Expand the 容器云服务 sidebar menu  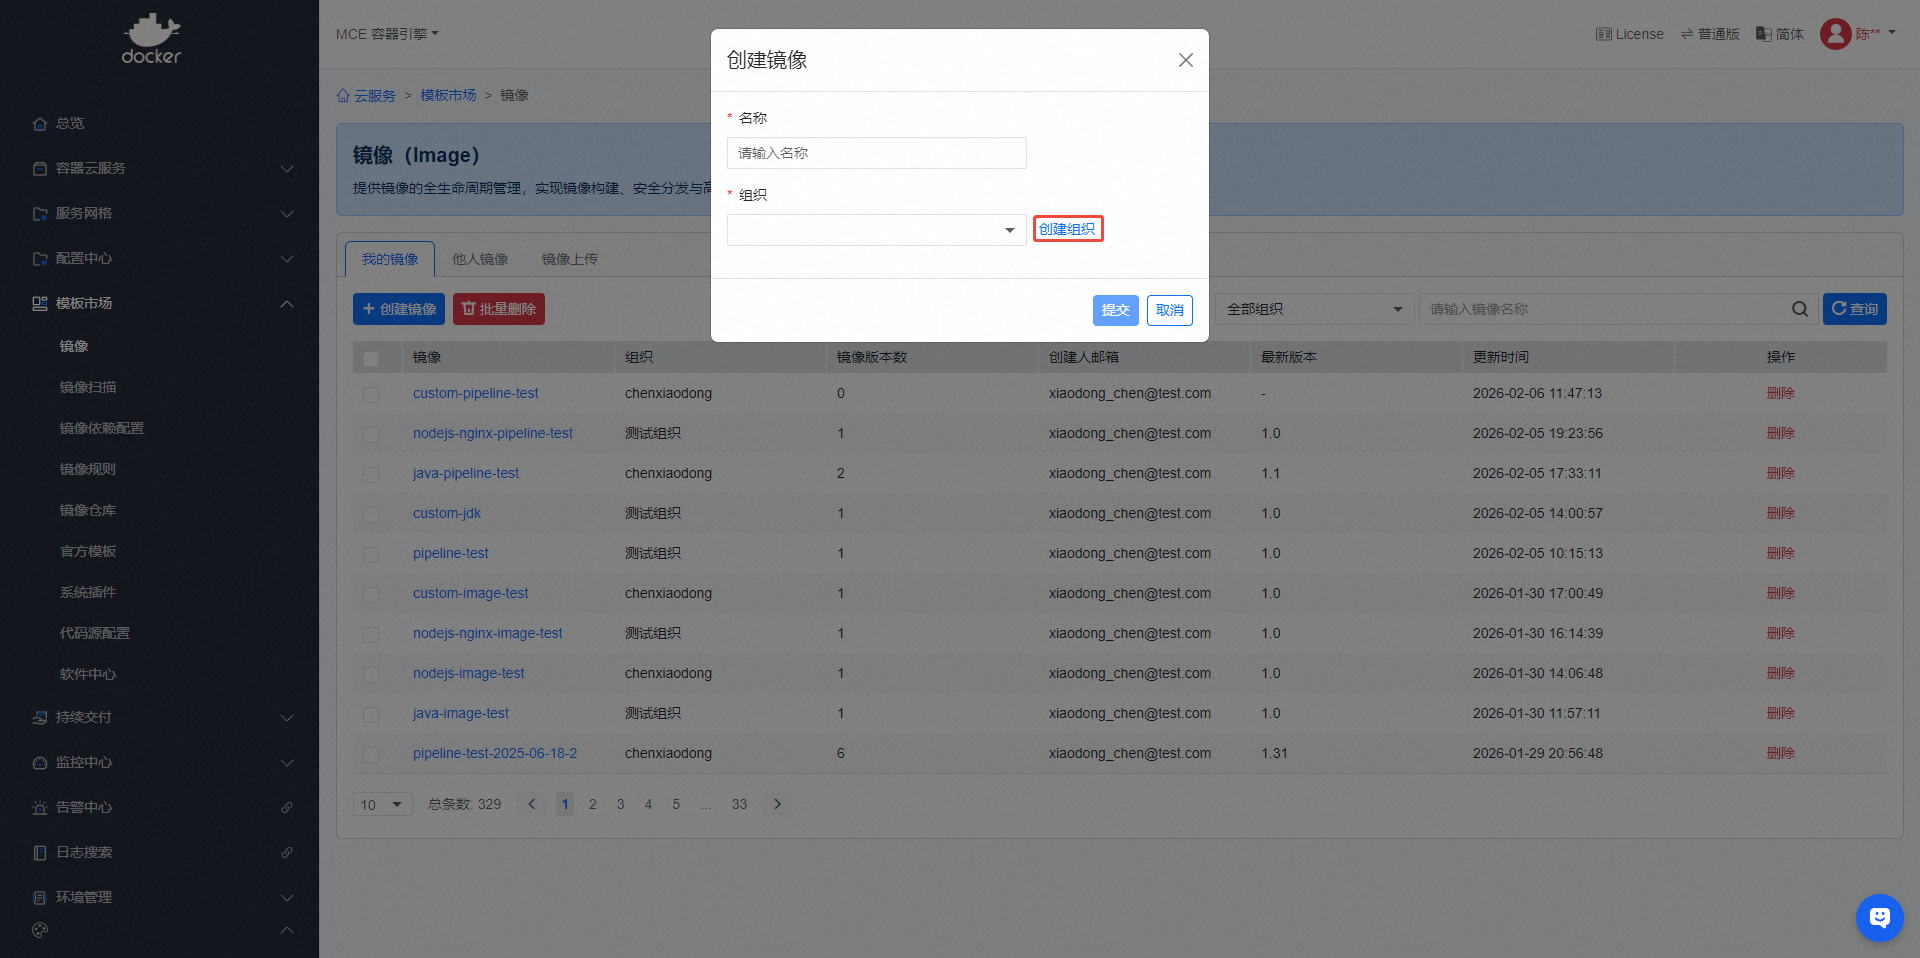click(x=160, y=168)
